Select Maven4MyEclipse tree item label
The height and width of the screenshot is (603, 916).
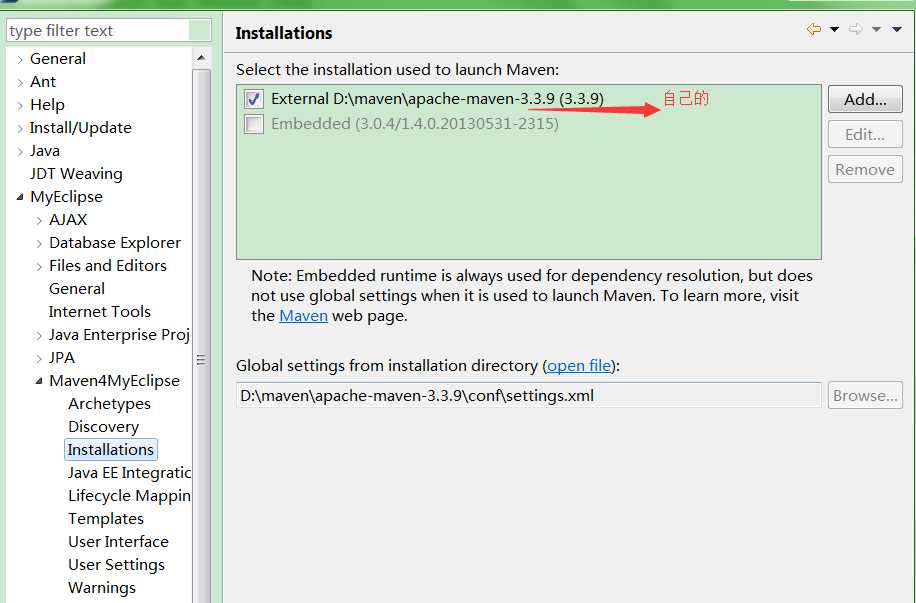pyautogui.click(x=114, y=380)
